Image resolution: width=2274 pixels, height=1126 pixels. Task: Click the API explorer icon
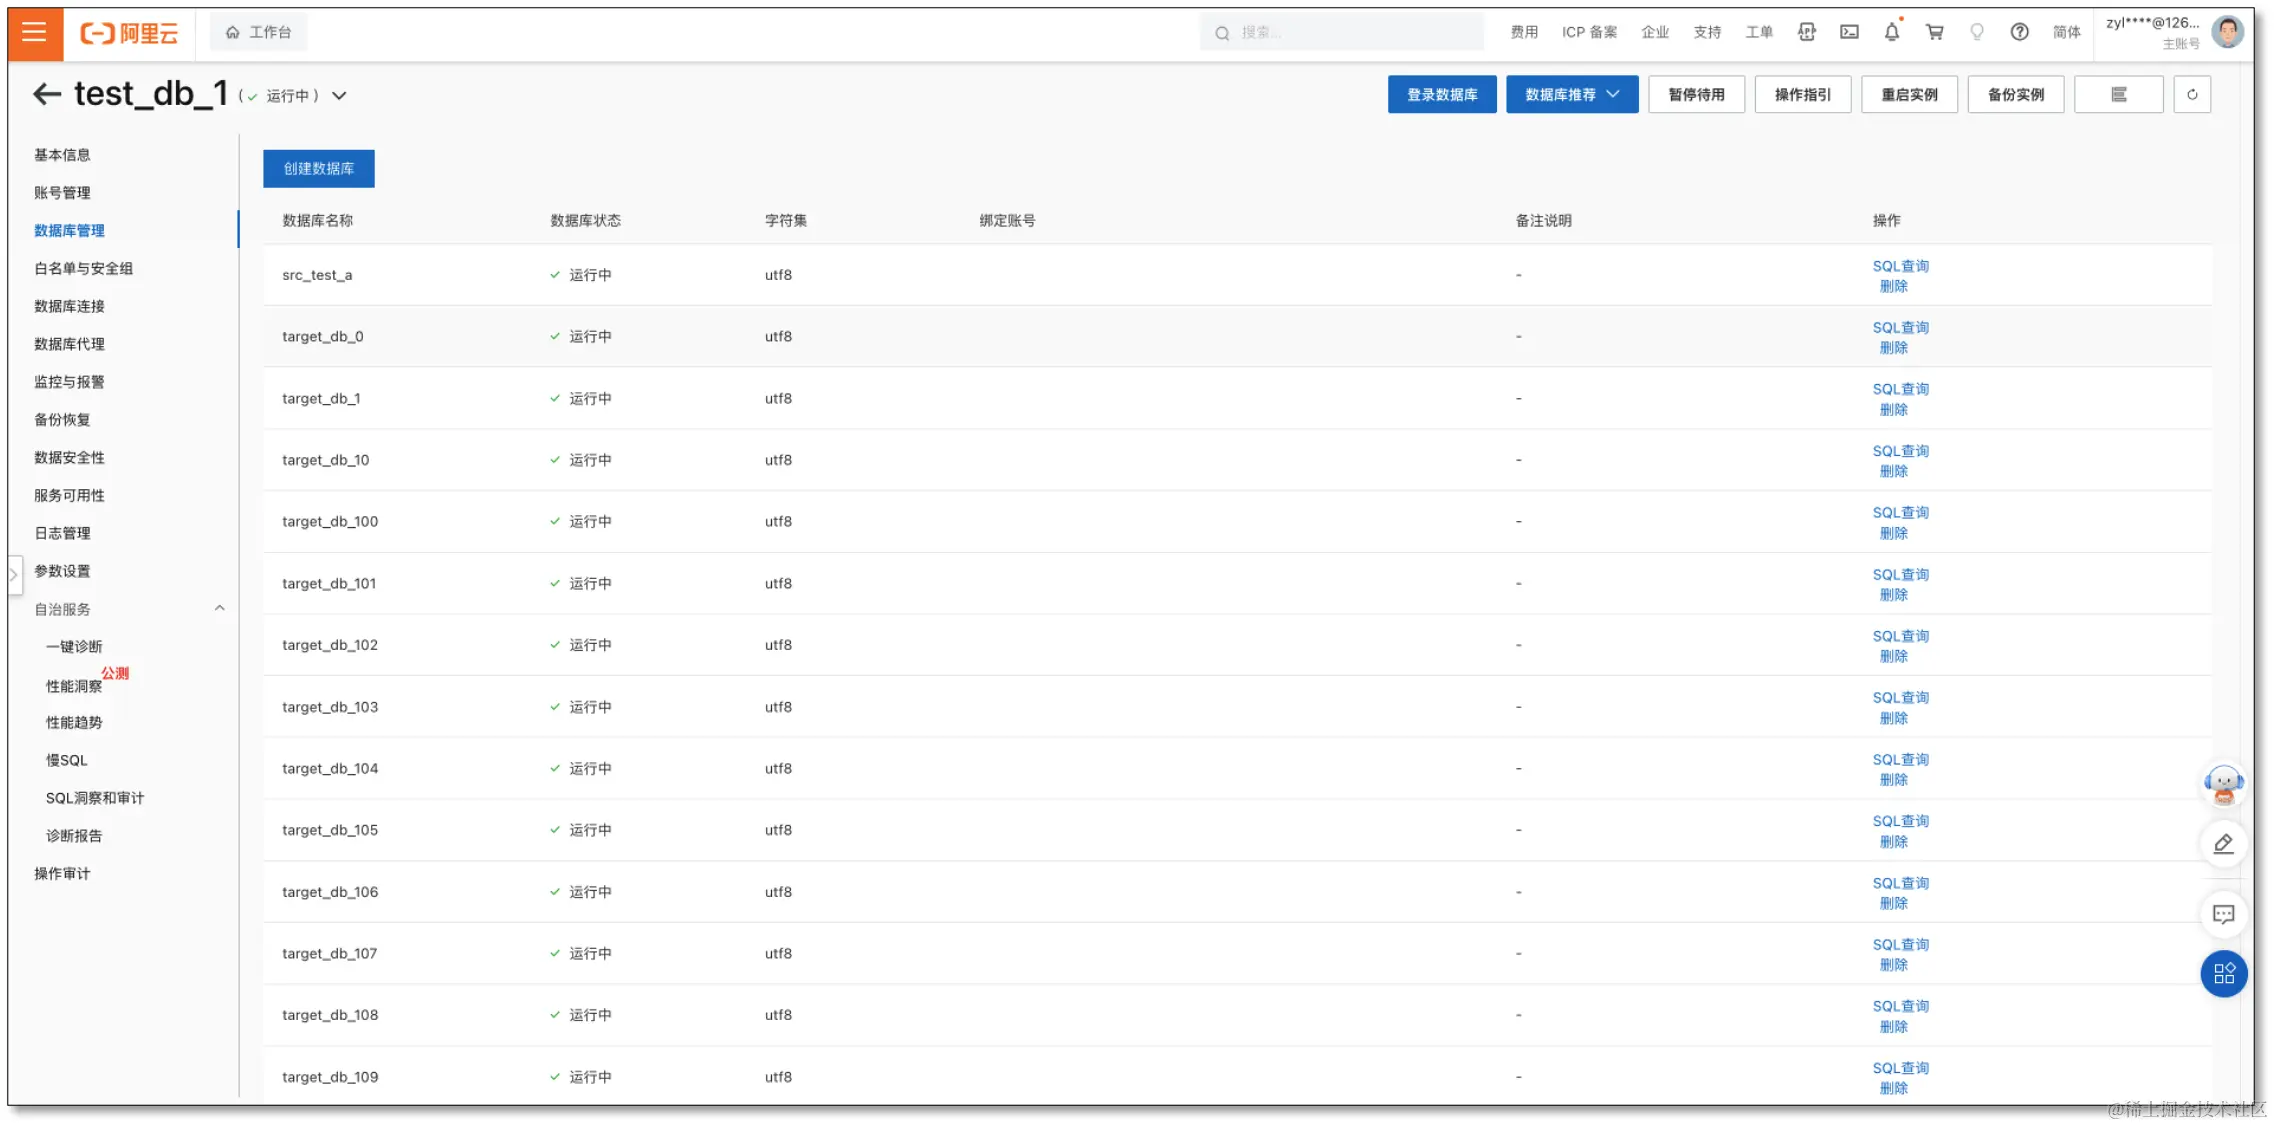pos(1806,32)
